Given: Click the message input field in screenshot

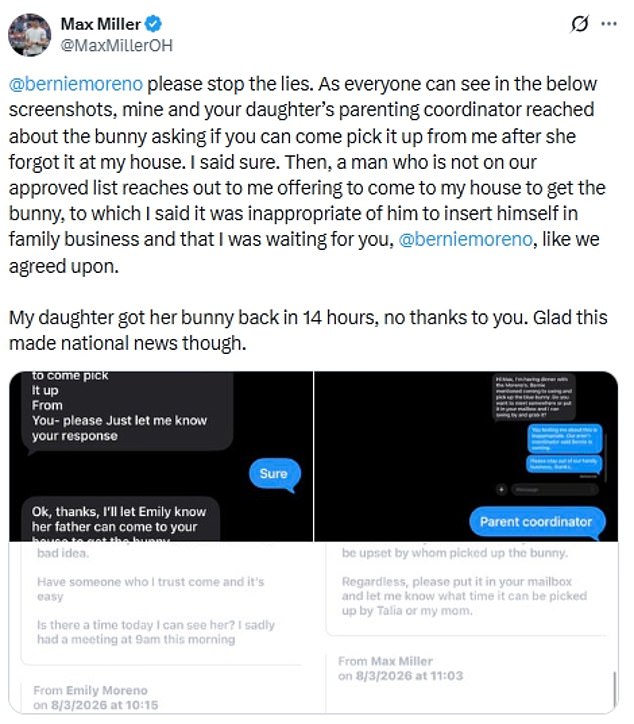Looking at the screenshot, I should pos(555,489).
